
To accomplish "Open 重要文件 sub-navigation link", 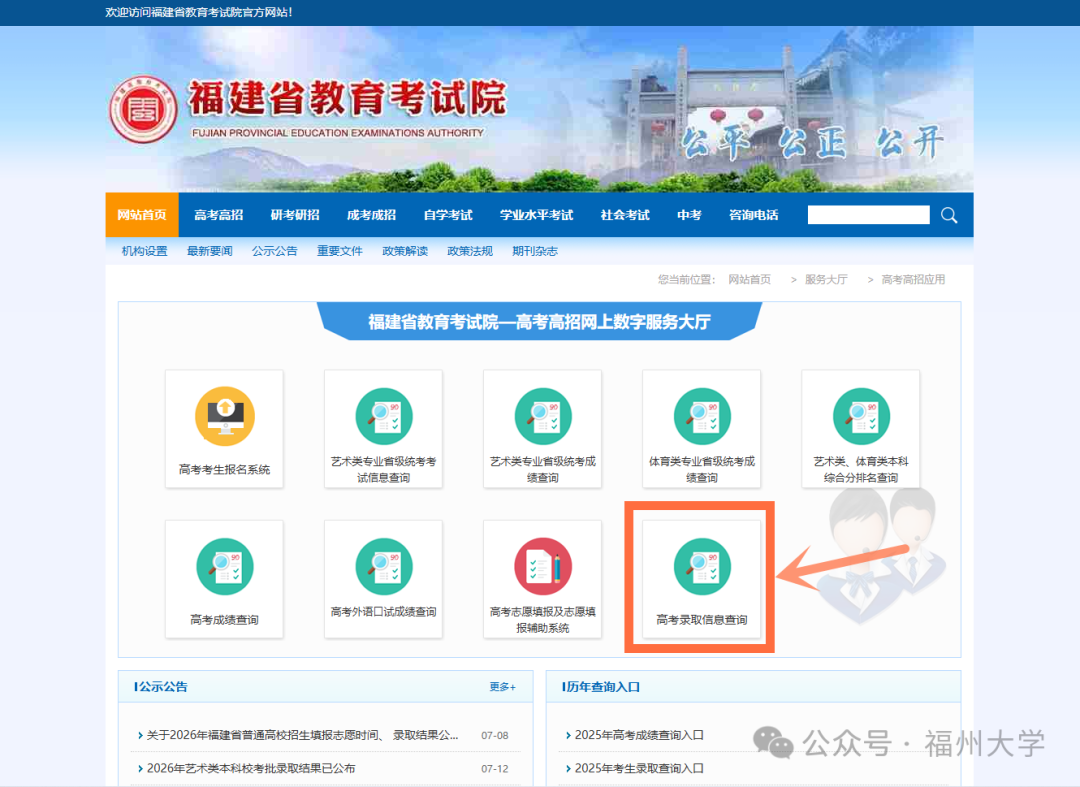I will click(340, 251).
